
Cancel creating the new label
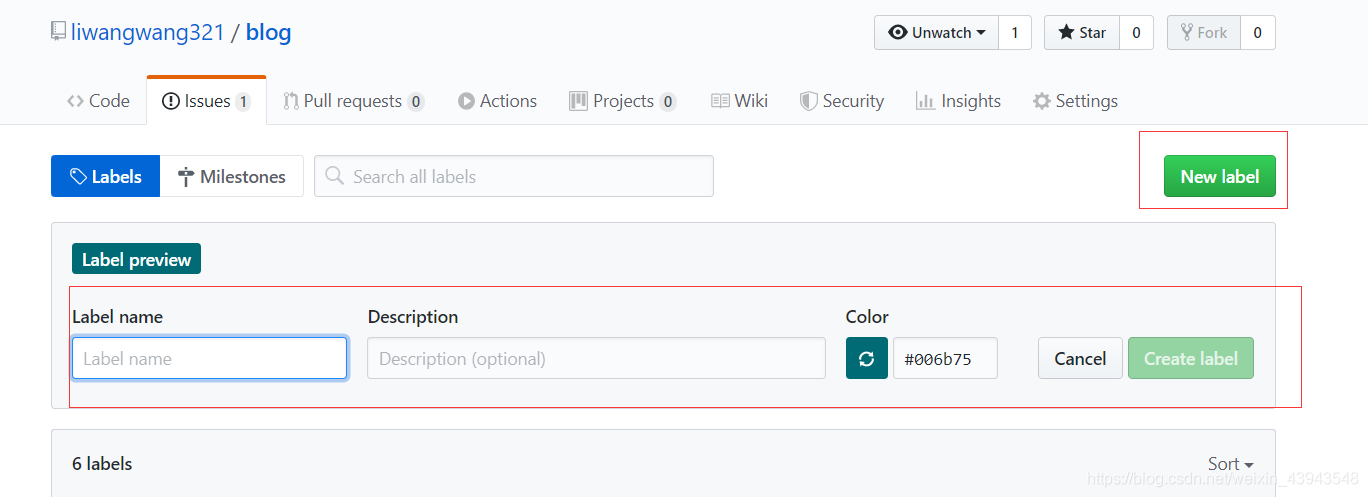click(x=1080, y=358)
